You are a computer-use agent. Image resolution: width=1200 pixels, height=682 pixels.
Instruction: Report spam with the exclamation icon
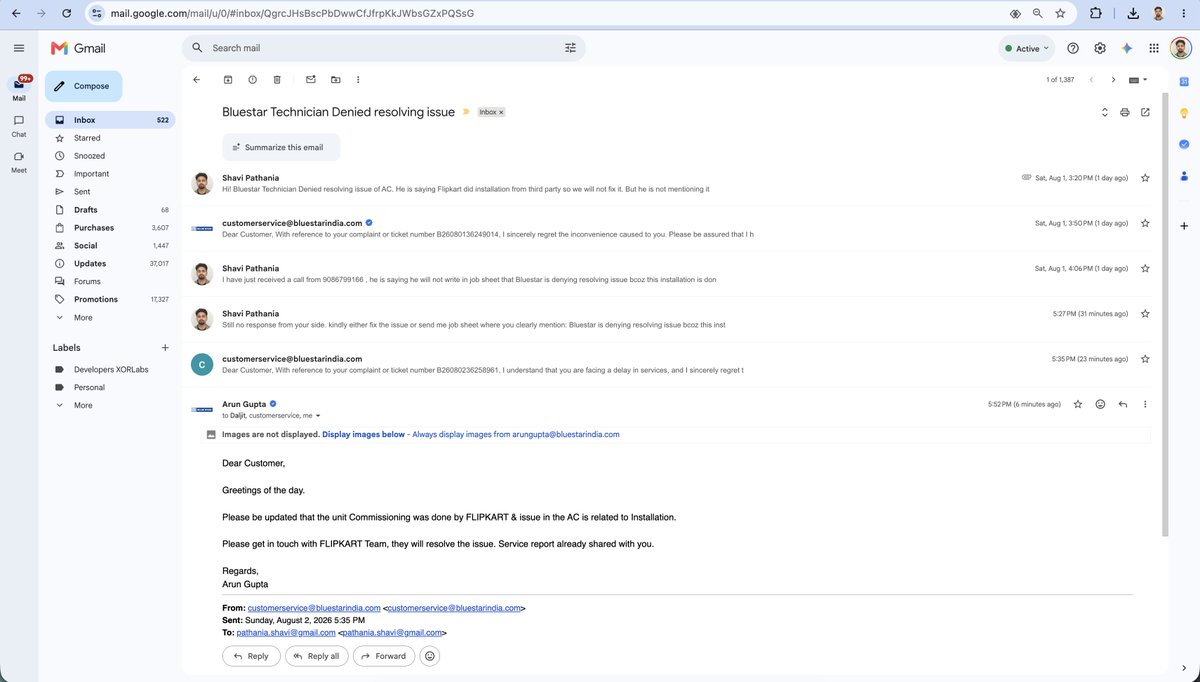[x=252, y=80]
